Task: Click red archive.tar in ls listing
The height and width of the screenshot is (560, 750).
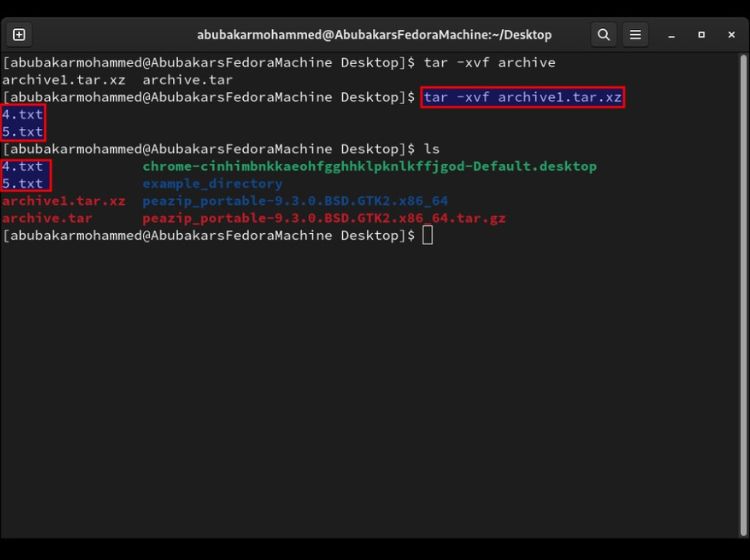Action: (x=47, y=218)
